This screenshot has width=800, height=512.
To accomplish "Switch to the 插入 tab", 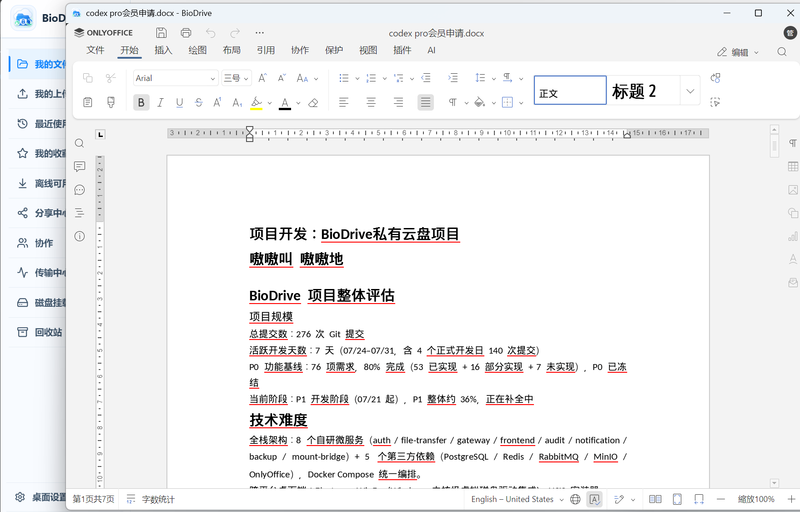I will [x=163, y=50].
